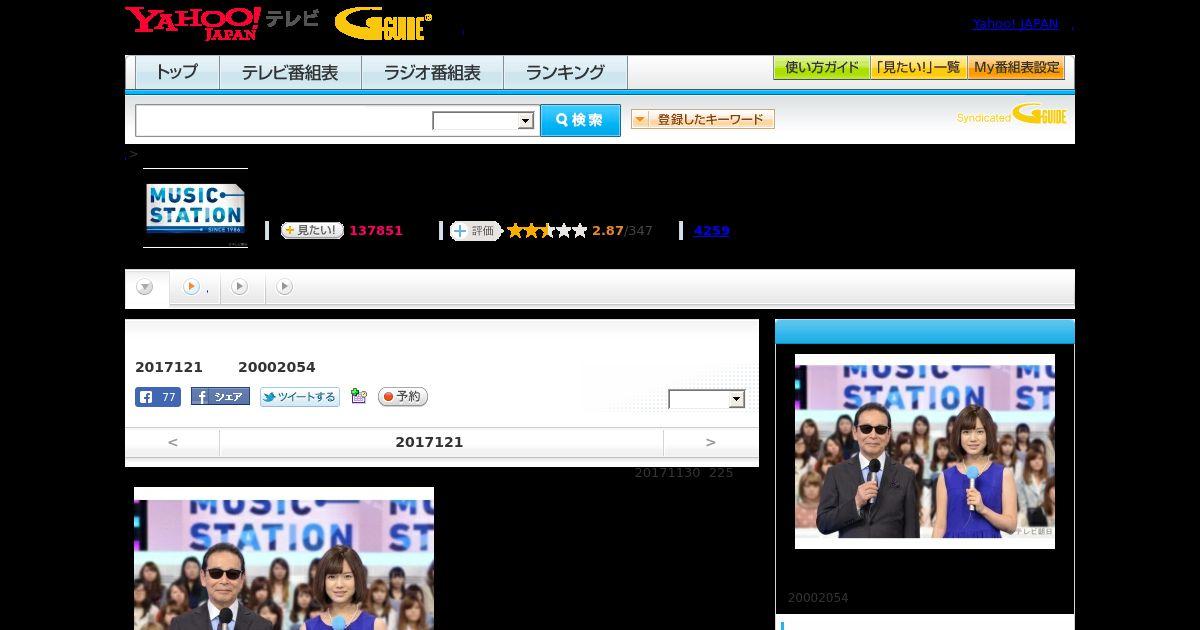The height and width of the screenshot is (630, 1200).
Task: Click the star rating display
Action: [x=547, y=231]
